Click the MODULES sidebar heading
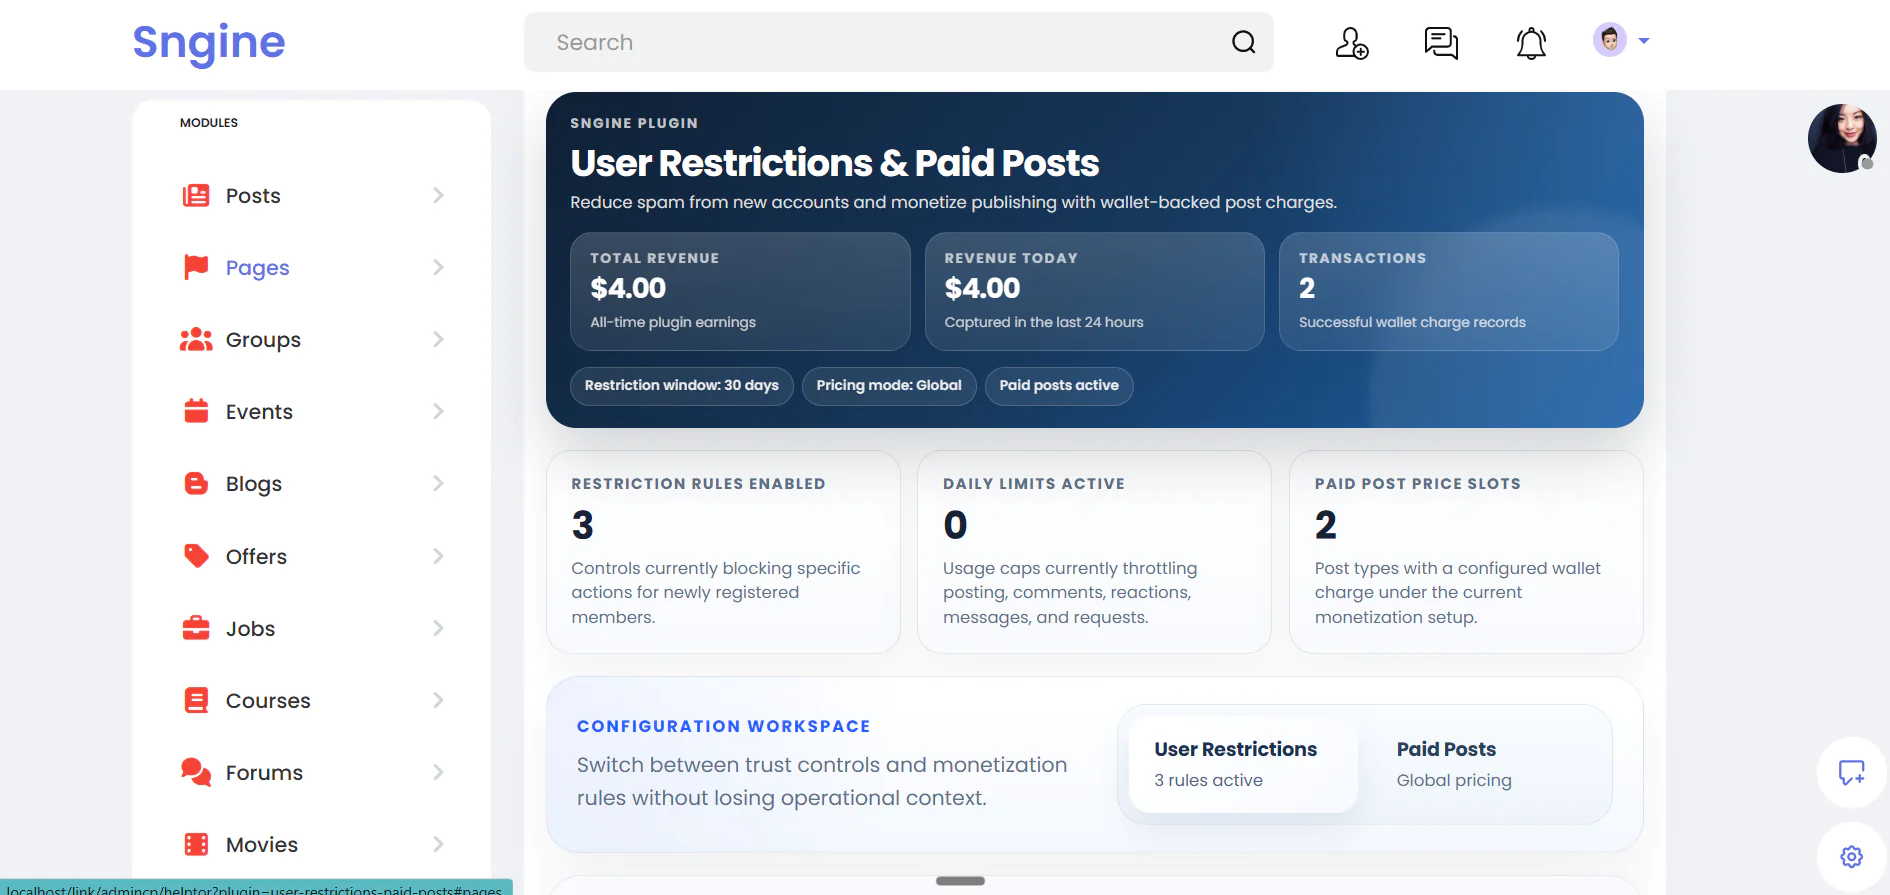 click(209, 123)
